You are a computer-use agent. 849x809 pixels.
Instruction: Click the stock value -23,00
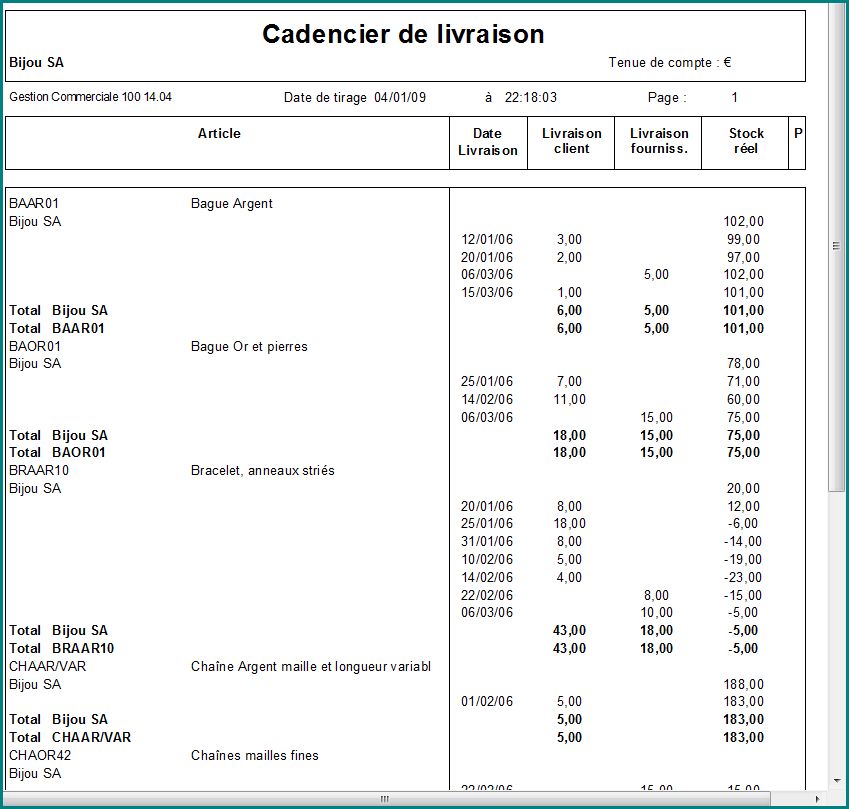(x=742, y=578)
